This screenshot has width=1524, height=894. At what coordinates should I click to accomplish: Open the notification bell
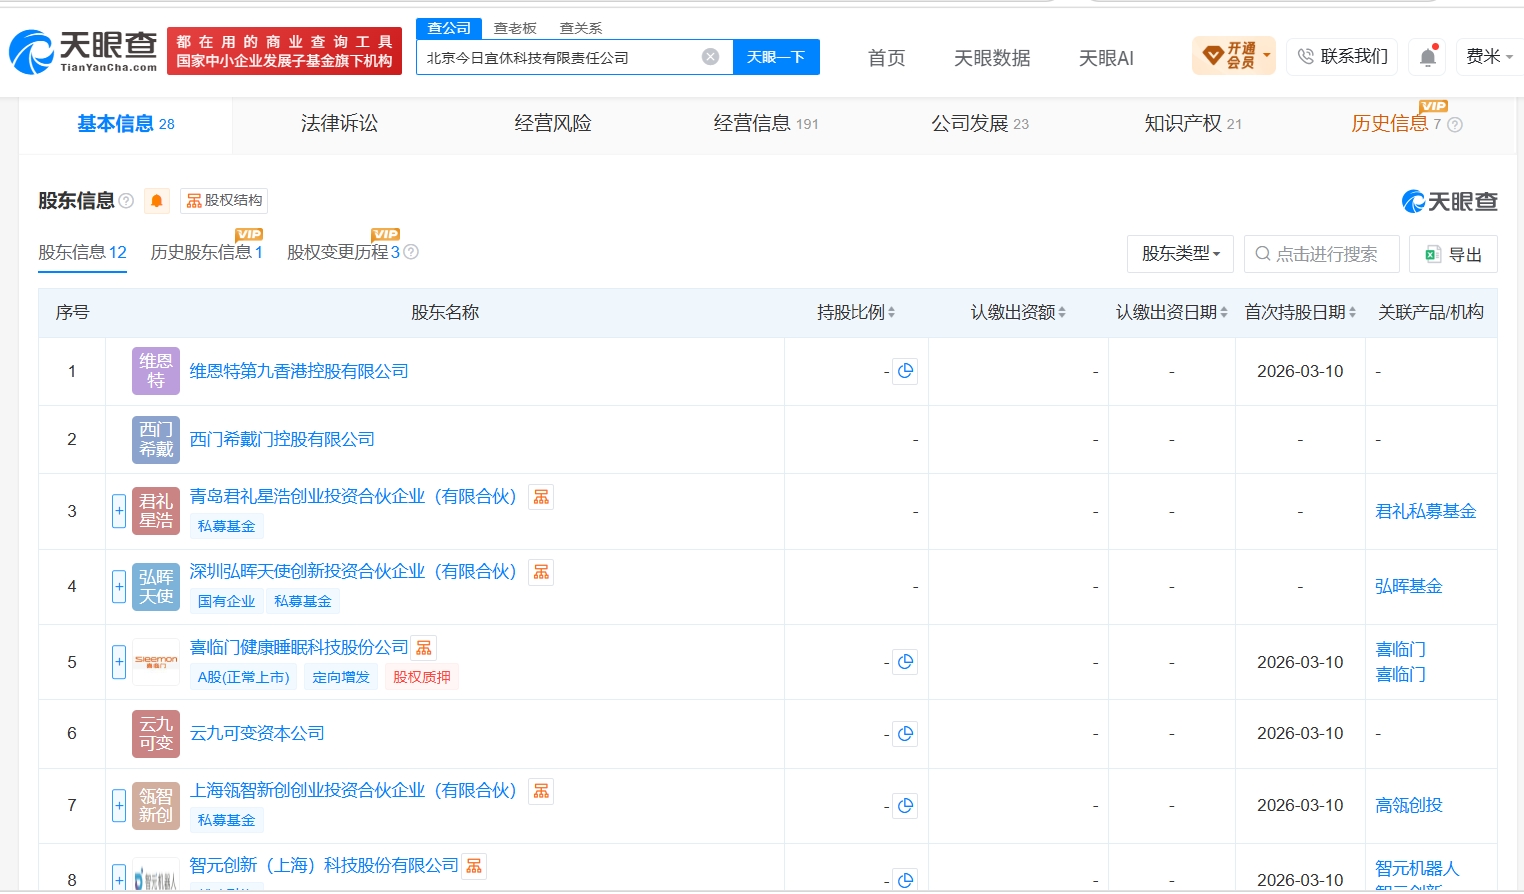[1428, 57]
